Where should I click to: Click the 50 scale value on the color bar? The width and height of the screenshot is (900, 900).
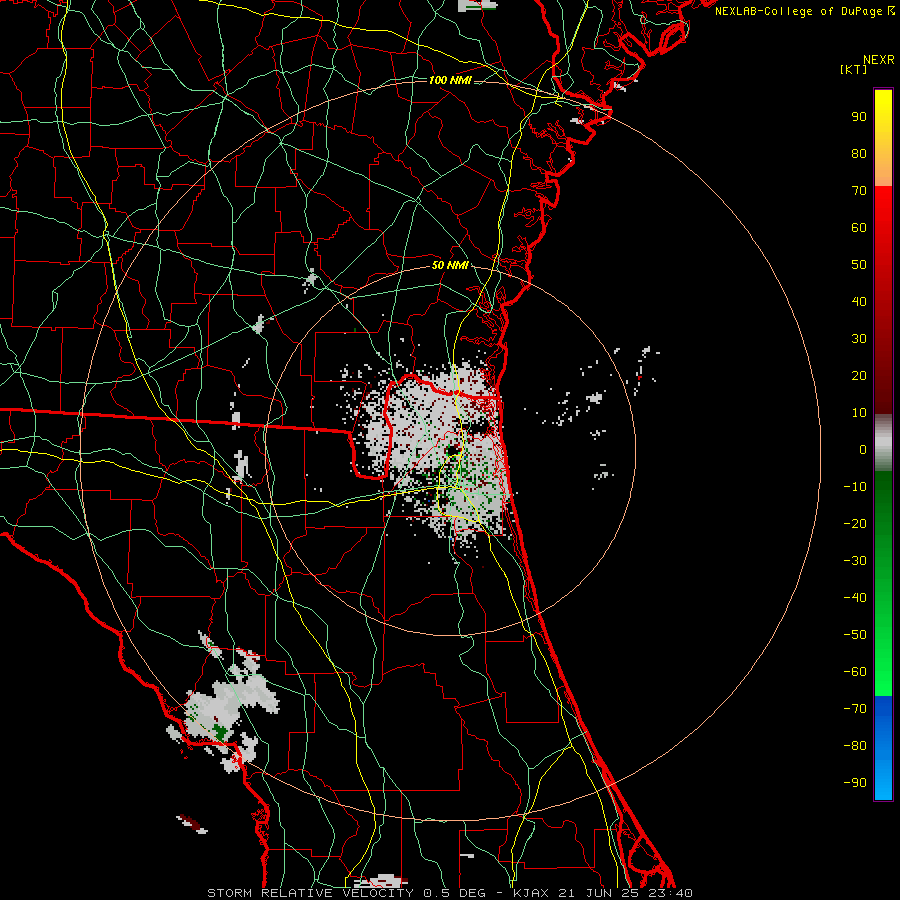[x=859, y=265]
